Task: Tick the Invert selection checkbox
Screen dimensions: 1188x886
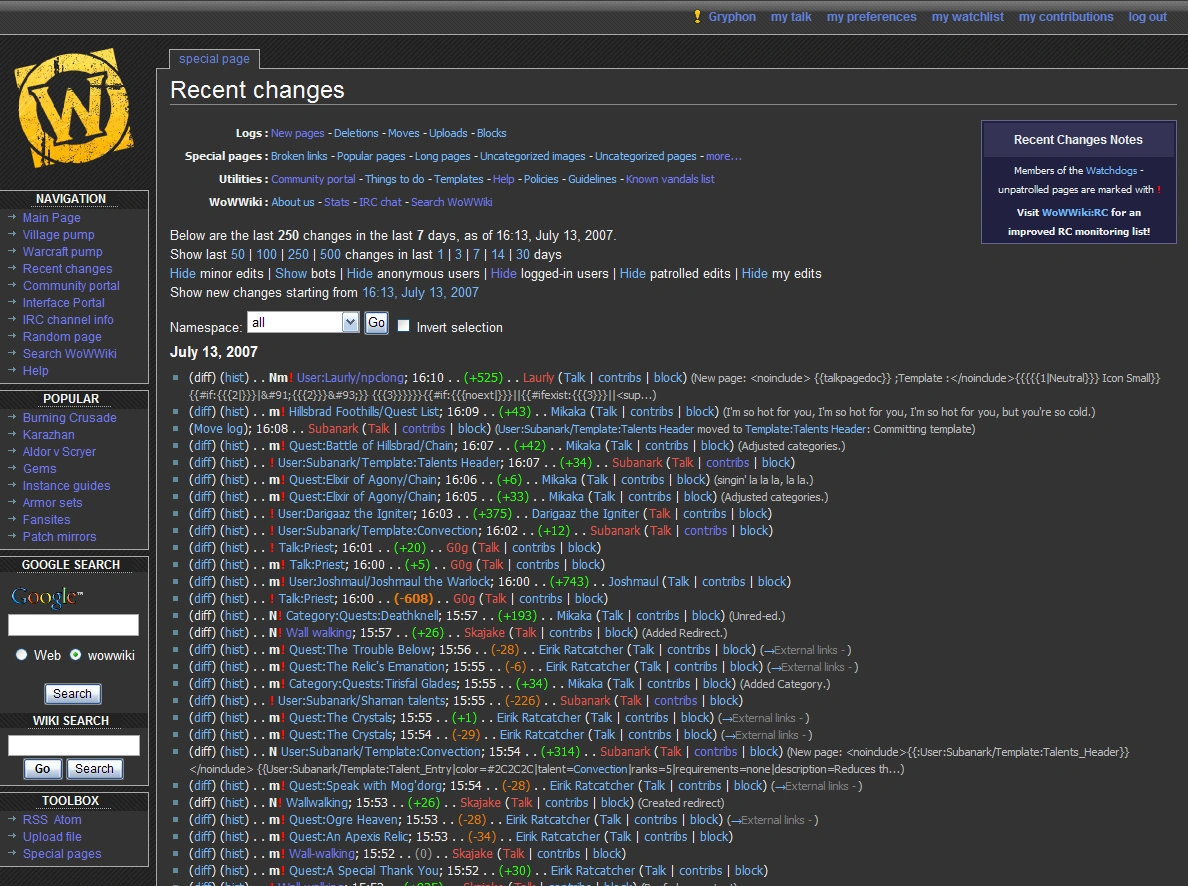Action: point(404,326)
